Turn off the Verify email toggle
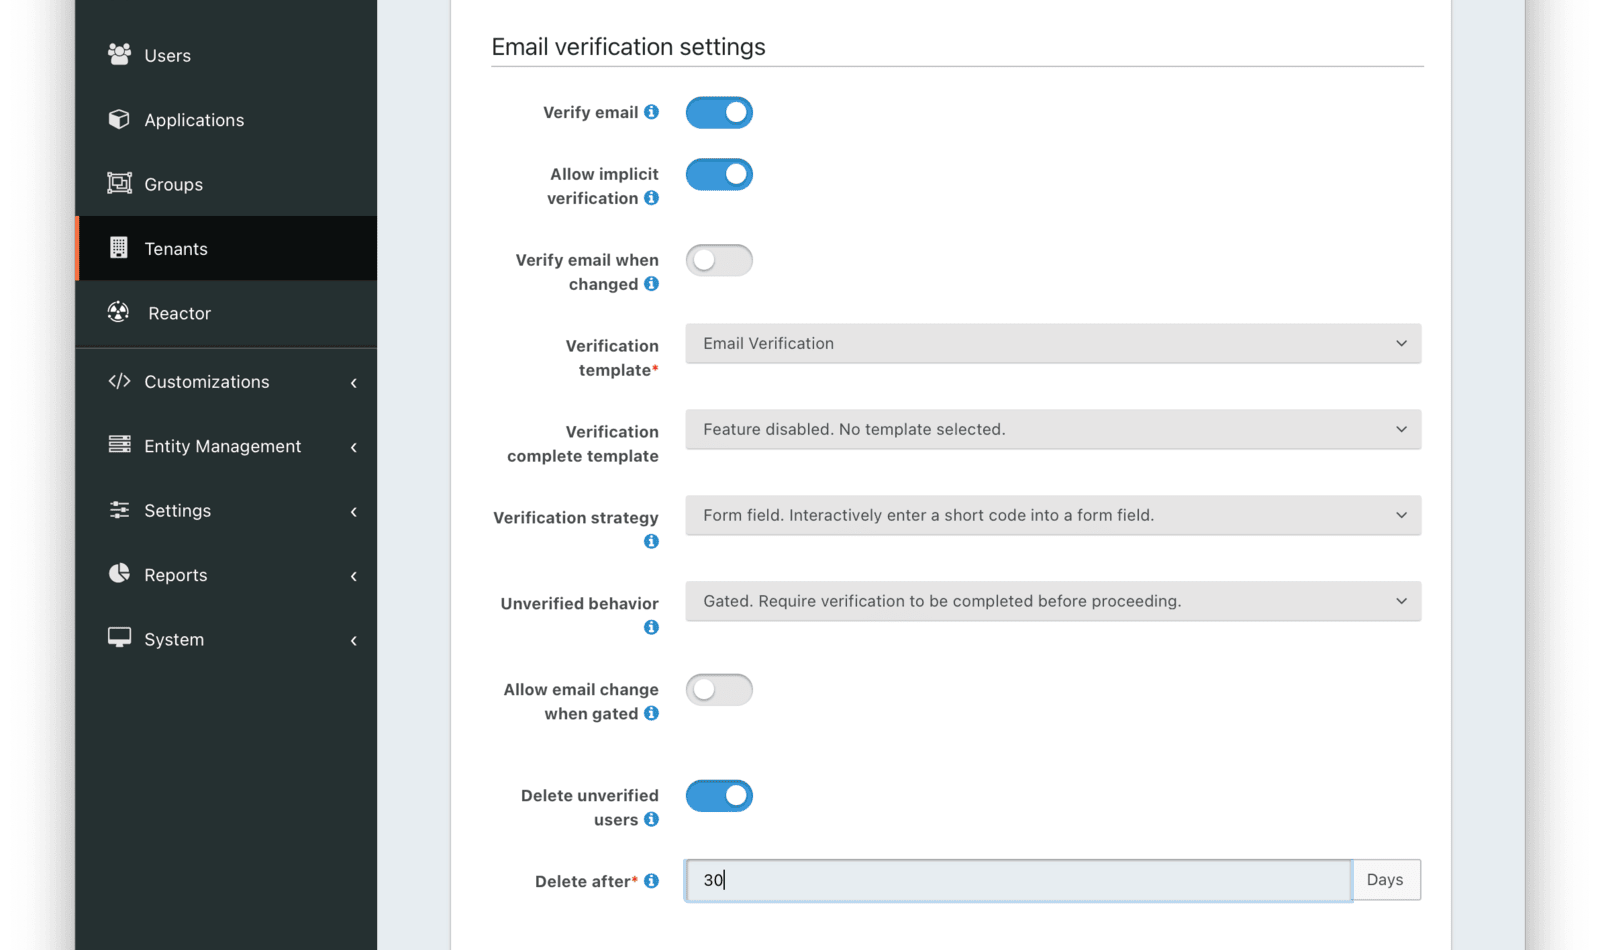Screen dimensions: 1600x950 click(x=719, y=112)
